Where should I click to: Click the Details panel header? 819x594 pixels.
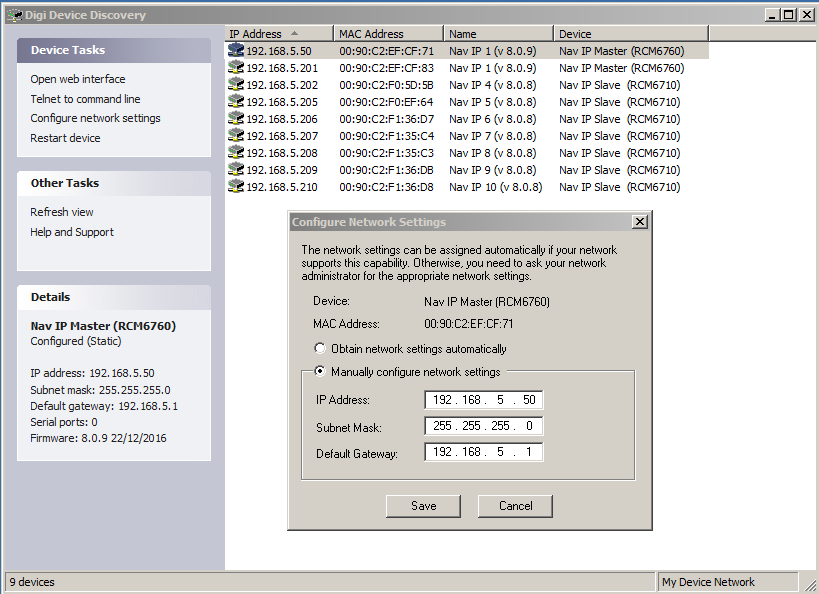(114, 297)
